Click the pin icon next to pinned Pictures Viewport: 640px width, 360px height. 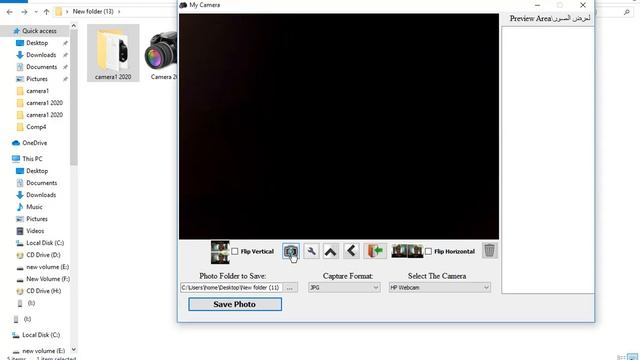click(x=65, y=79)
